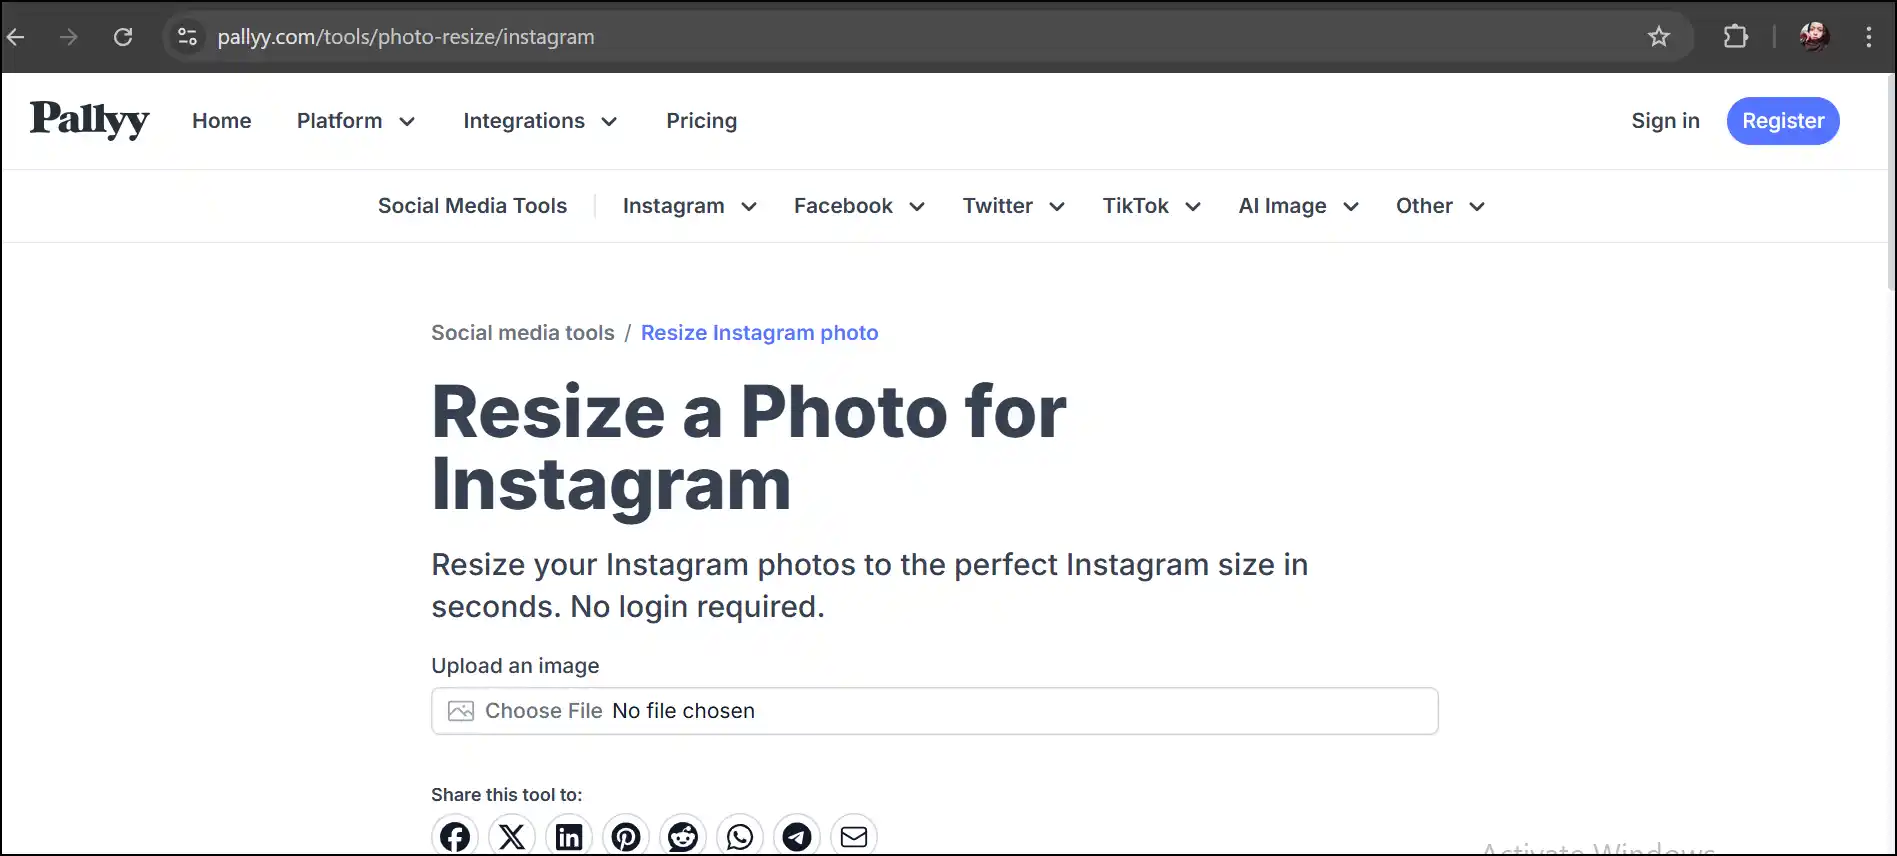Open browser extensions puzzle icon
1897x856 pixels.
pos(1736,37)
